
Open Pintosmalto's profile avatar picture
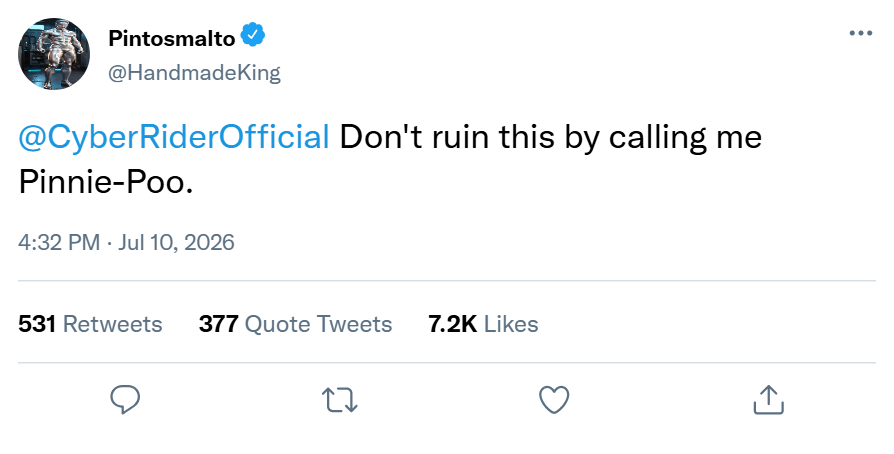[x=54, y=54]
